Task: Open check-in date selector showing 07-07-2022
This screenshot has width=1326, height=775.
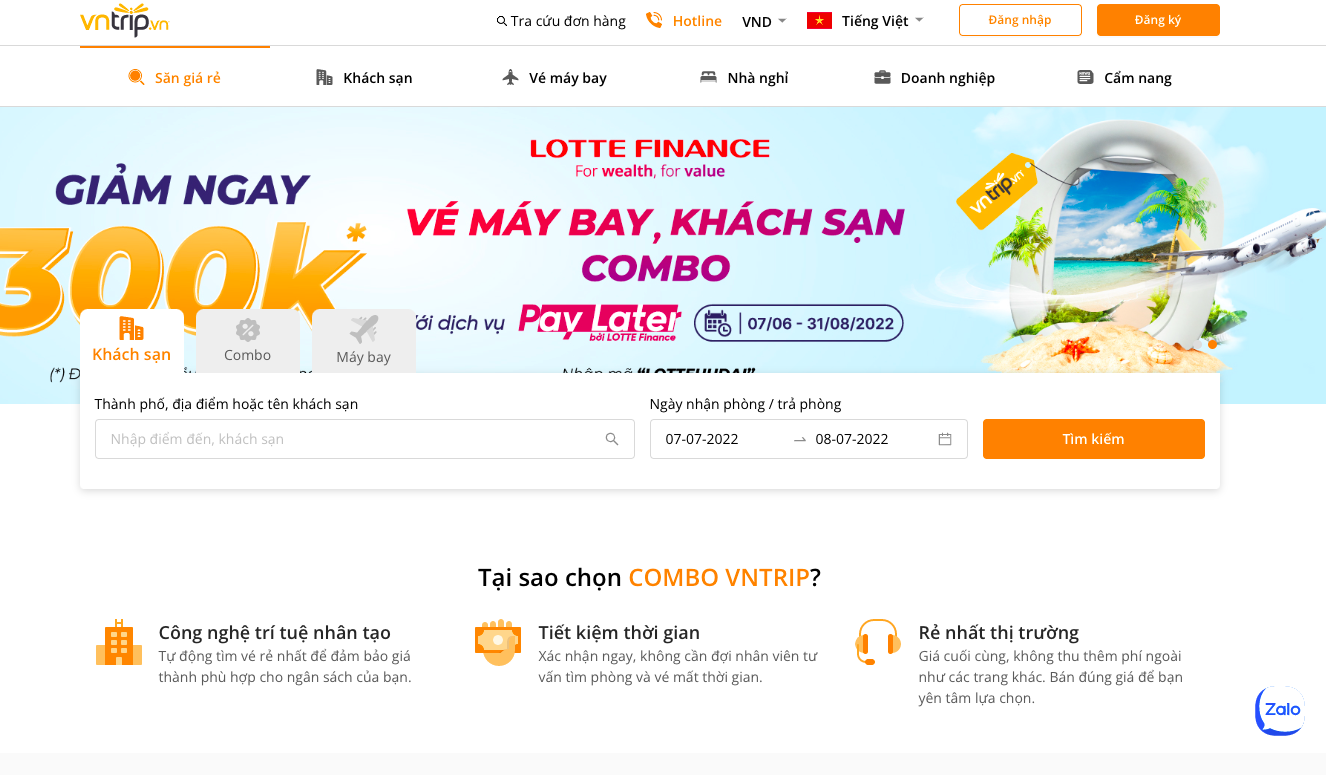Action: coord(710,438)
